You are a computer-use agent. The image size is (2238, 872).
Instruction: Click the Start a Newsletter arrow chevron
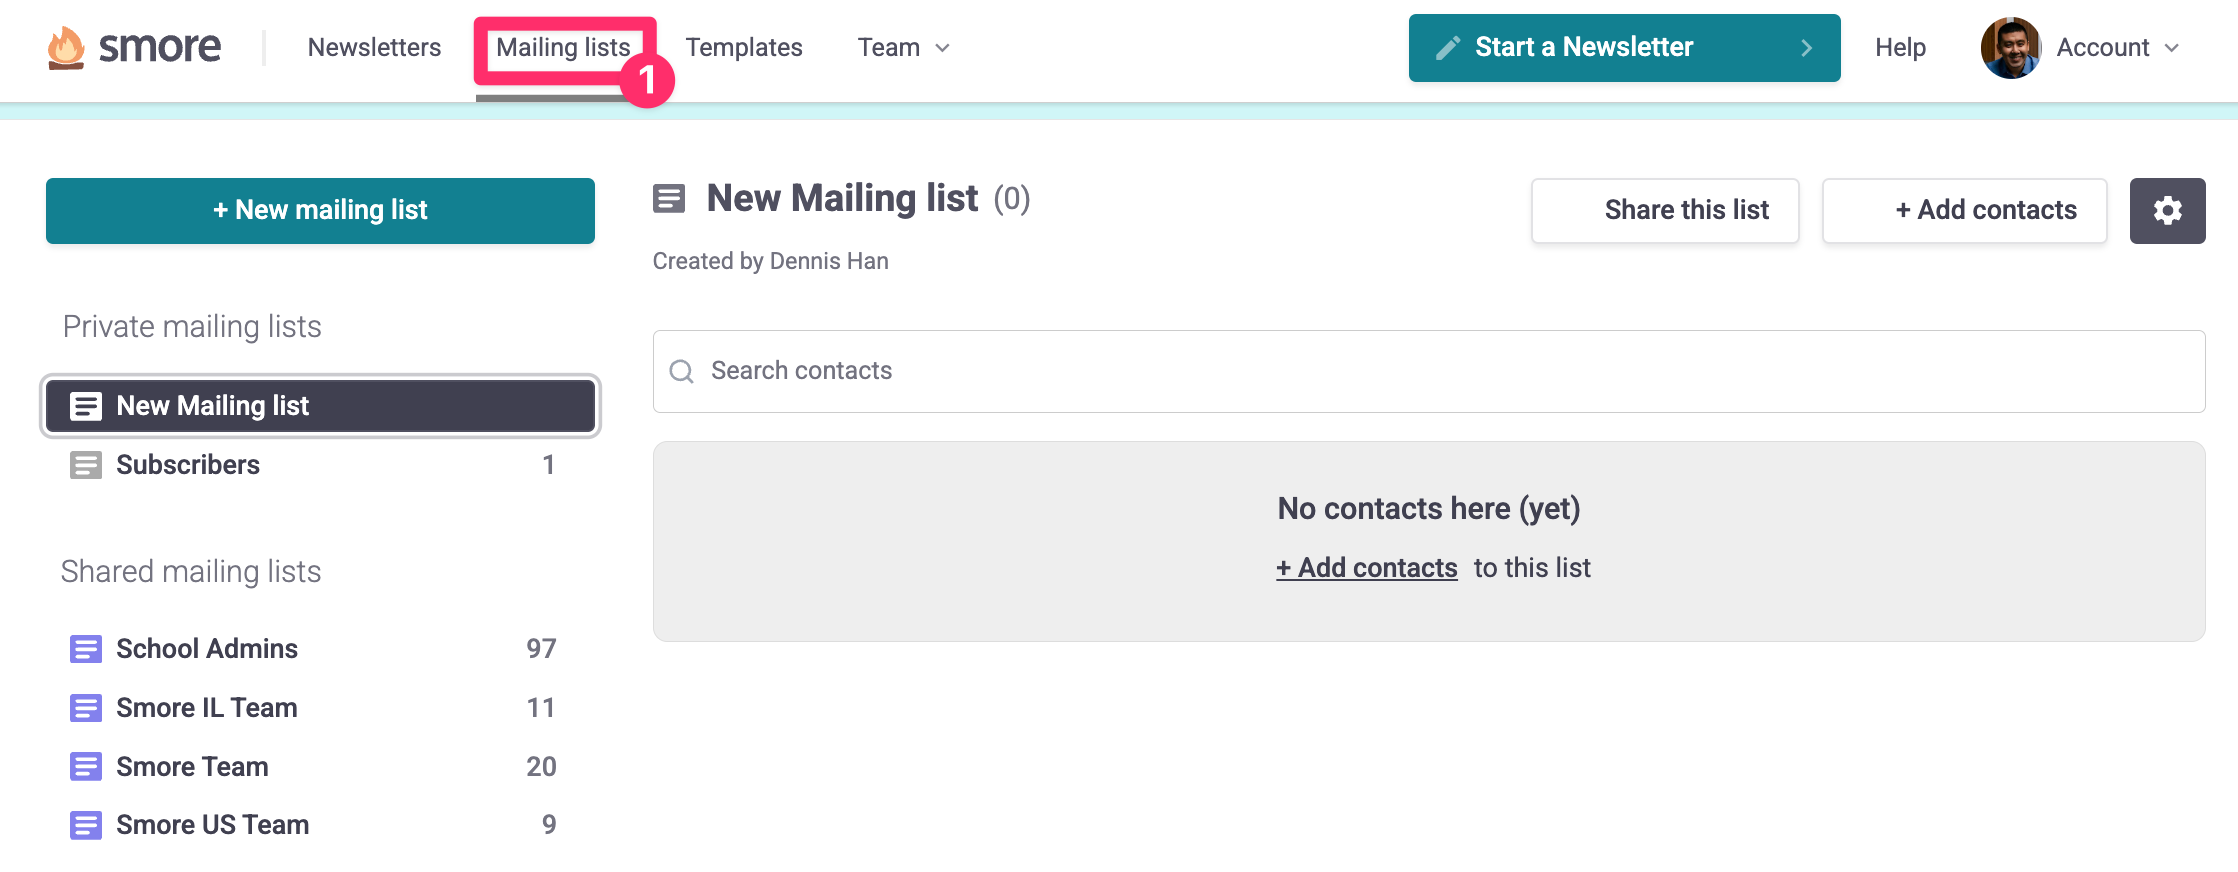(x=1806, y=48)
